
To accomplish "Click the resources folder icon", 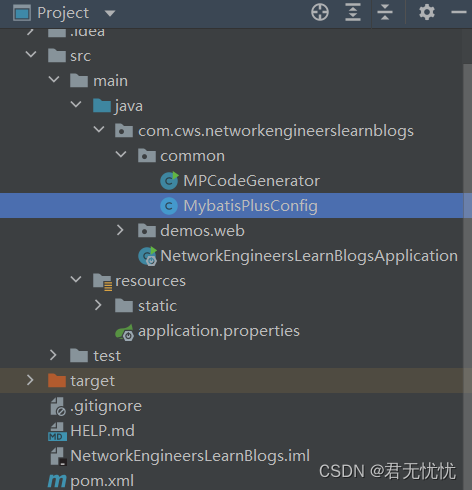I will pyautogui.click(x=102, y=282).
